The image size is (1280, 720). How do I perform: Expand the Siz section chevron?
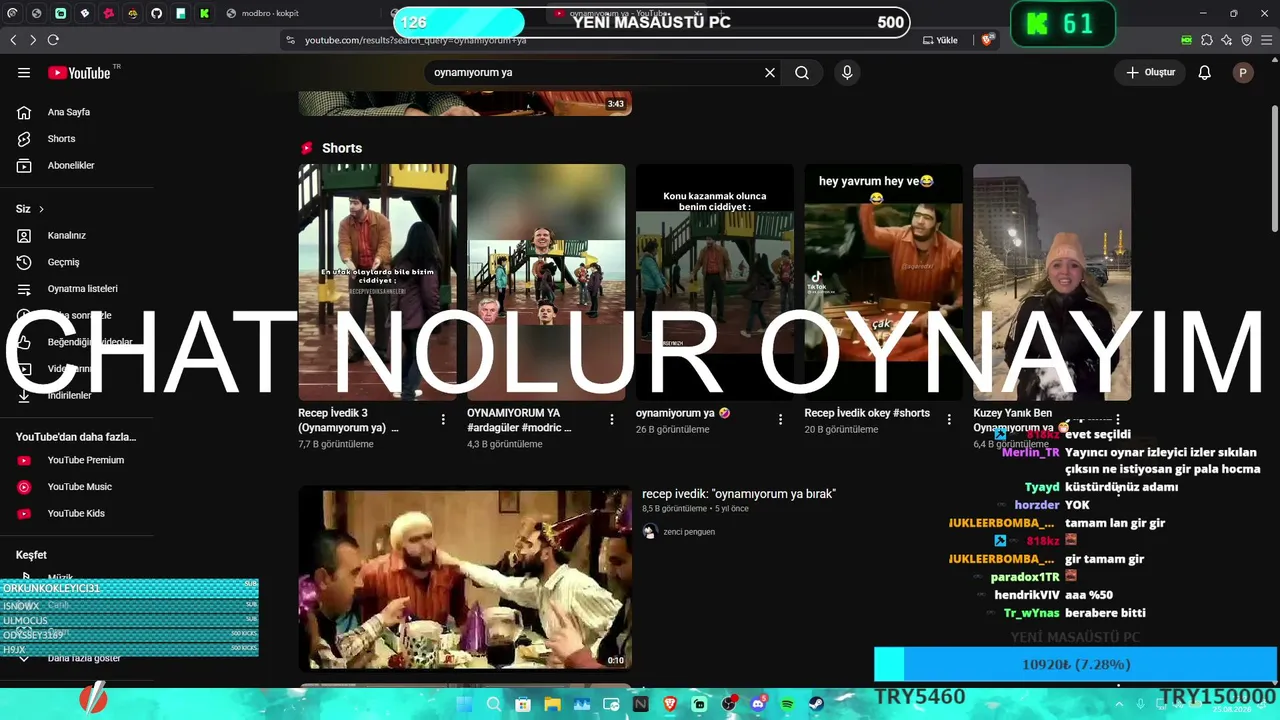coord(41,209)
